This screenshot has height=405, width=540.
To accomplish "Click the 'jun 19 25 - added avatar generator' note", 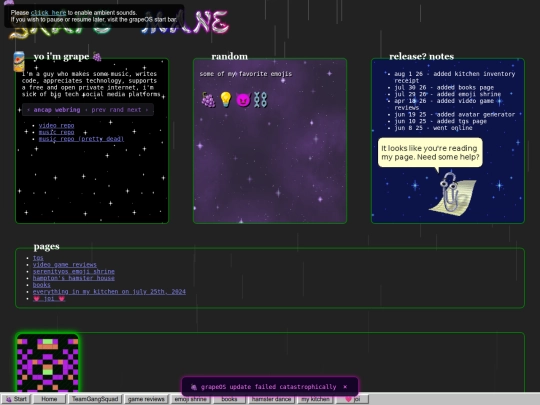I will coord(455,114).
